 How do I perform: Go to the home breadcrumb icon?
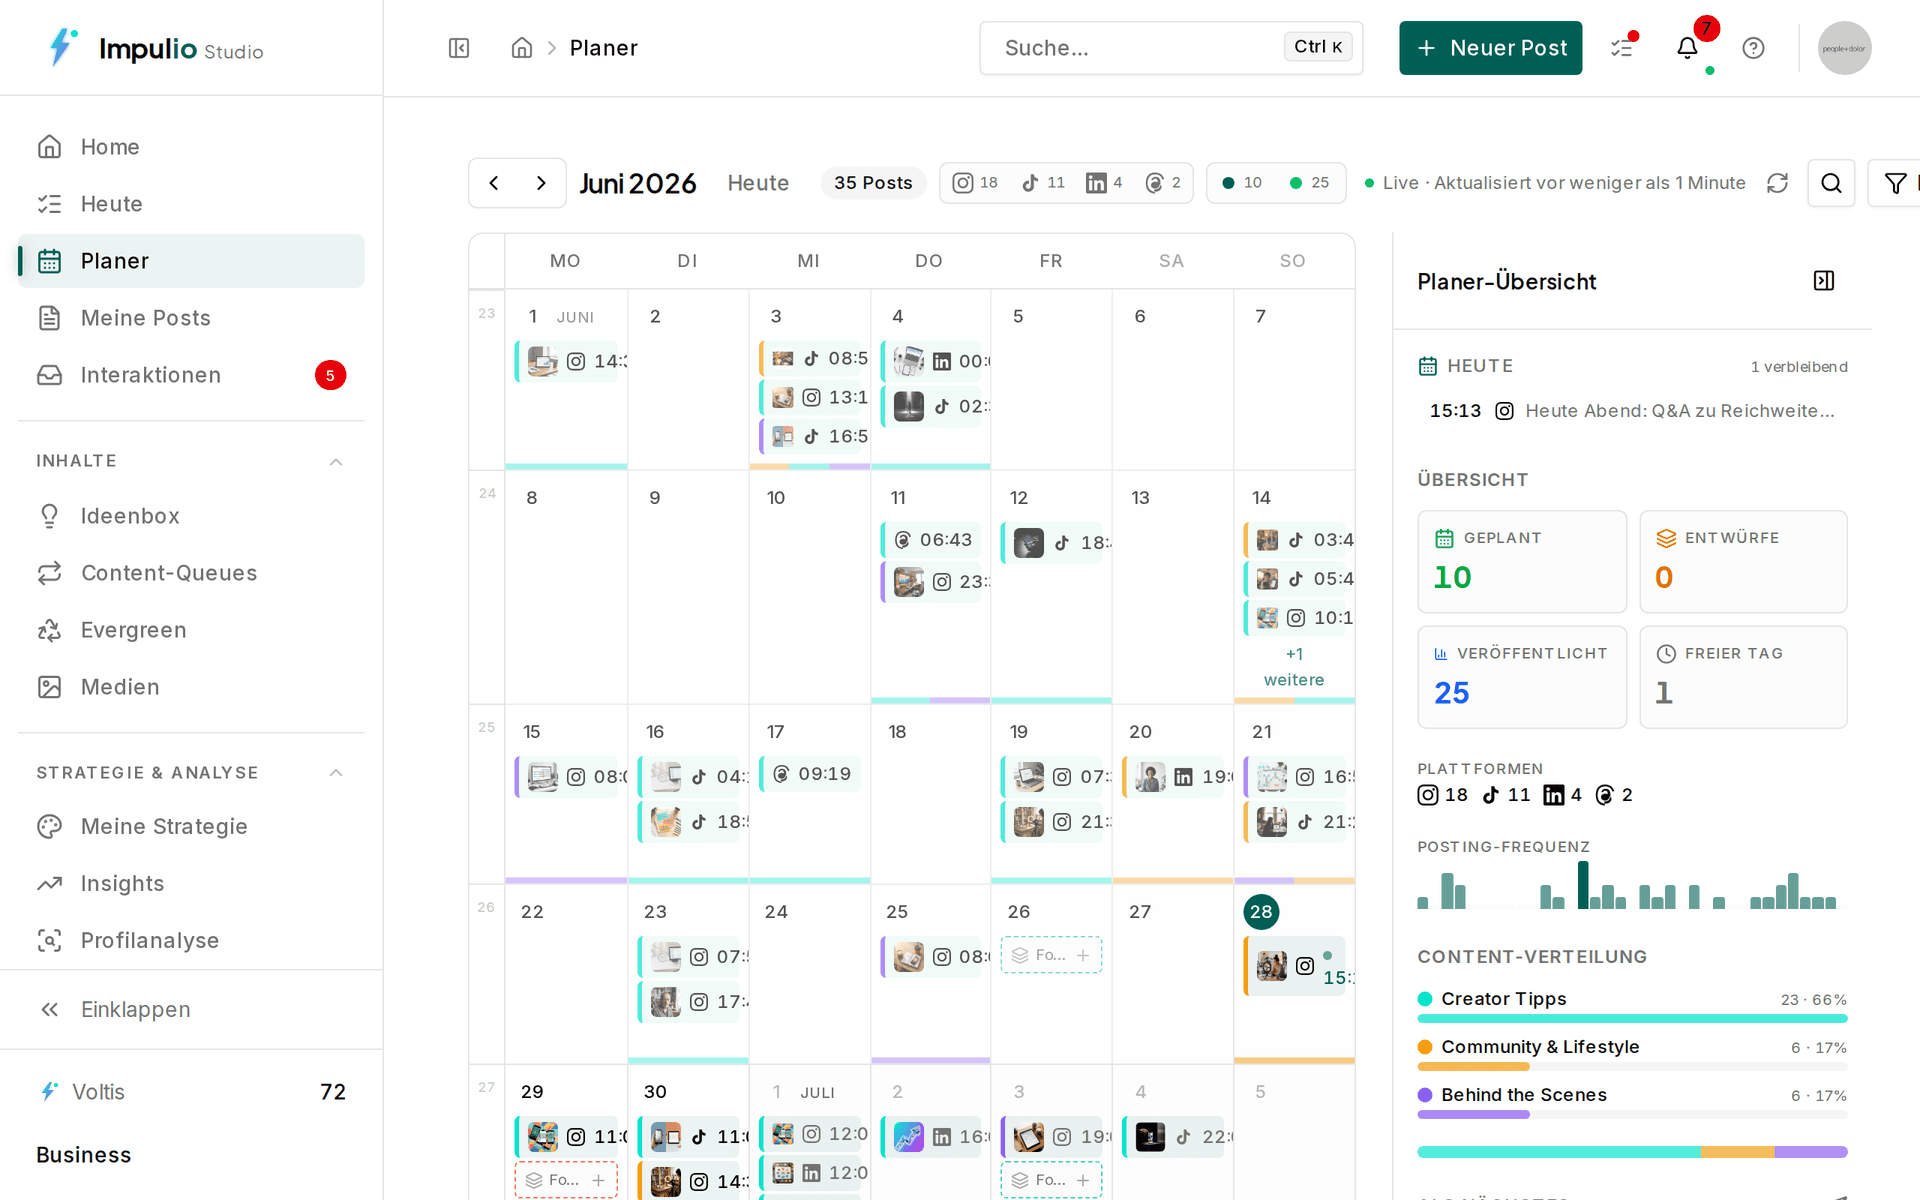click(x=522, y=48)
